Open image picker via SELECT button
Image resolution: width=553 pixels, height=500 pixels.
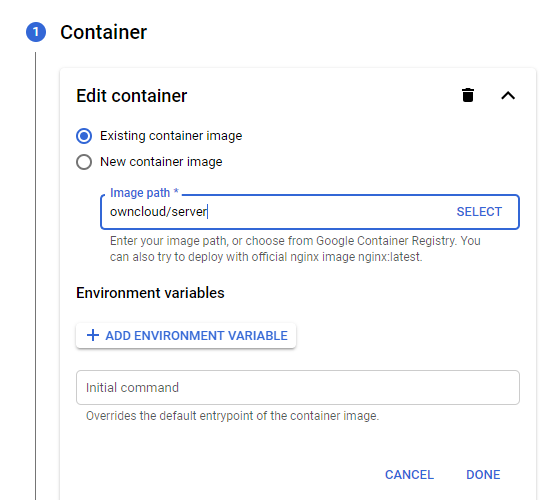tap(479, 212)
